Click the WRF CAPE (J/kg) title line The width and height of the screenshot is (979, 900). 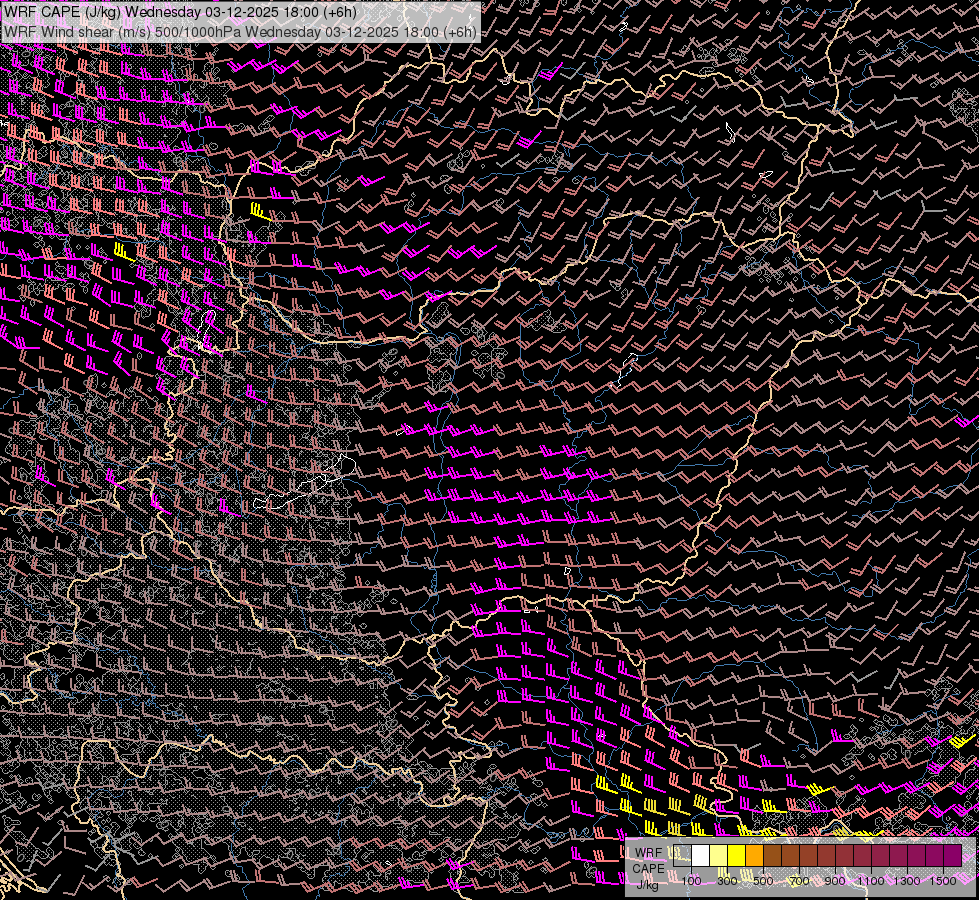pyautogui.click(x=180, y=12)
